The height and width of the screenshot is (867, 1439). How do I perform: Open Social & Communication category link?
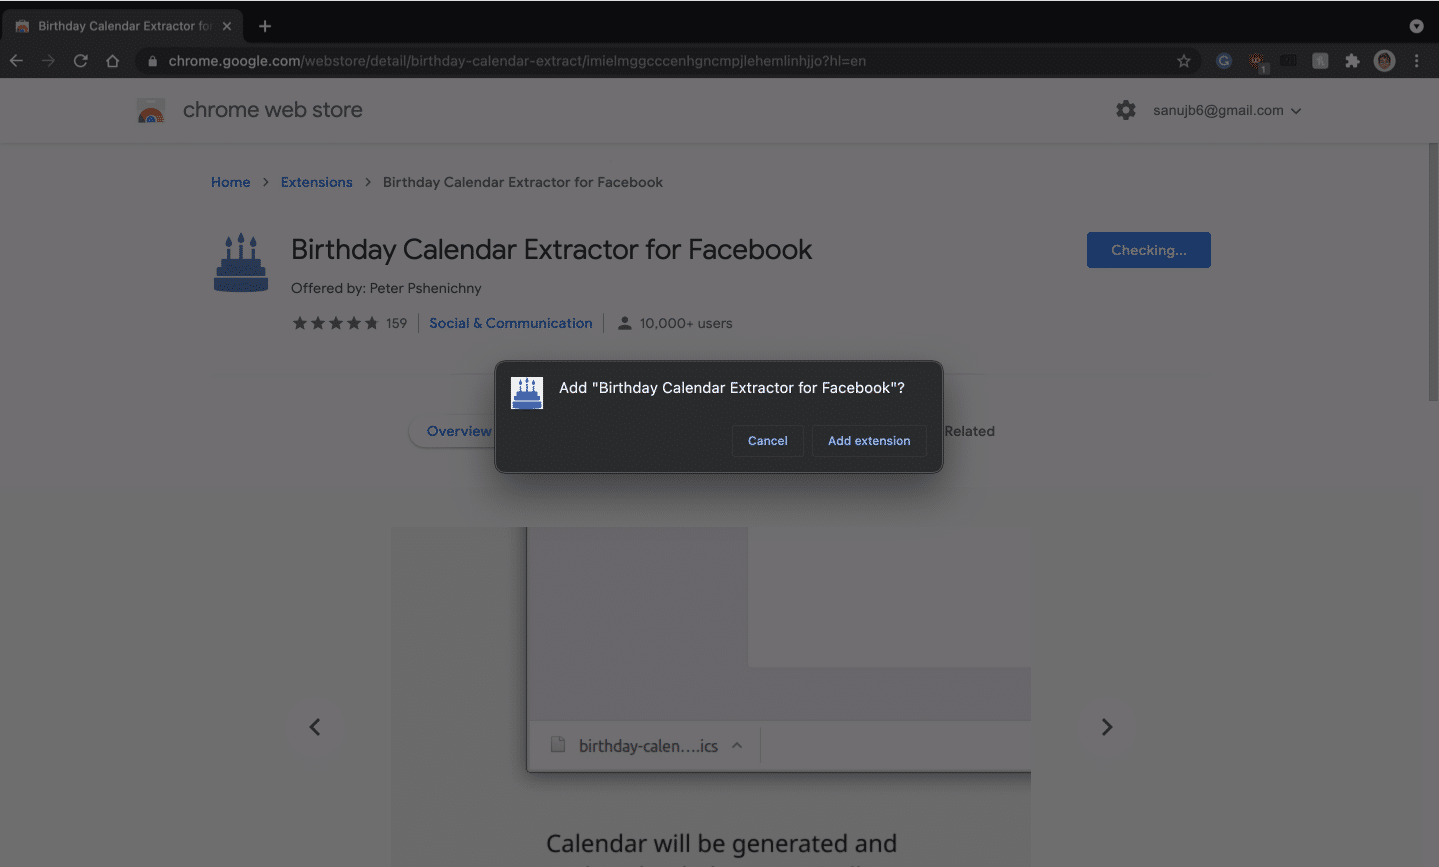pos(510,323)
